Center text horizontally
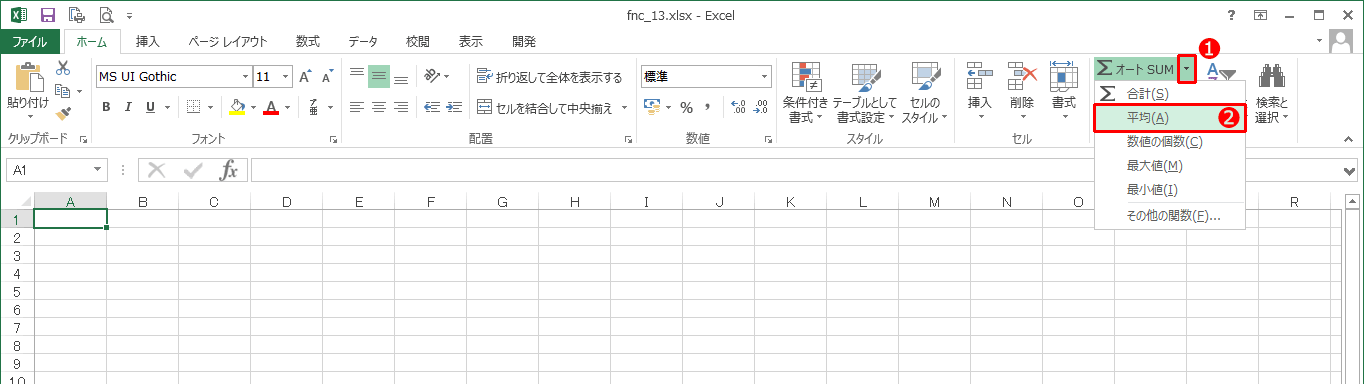The height and width of the screenshot is (384, 1364). [x=379, y=107]
